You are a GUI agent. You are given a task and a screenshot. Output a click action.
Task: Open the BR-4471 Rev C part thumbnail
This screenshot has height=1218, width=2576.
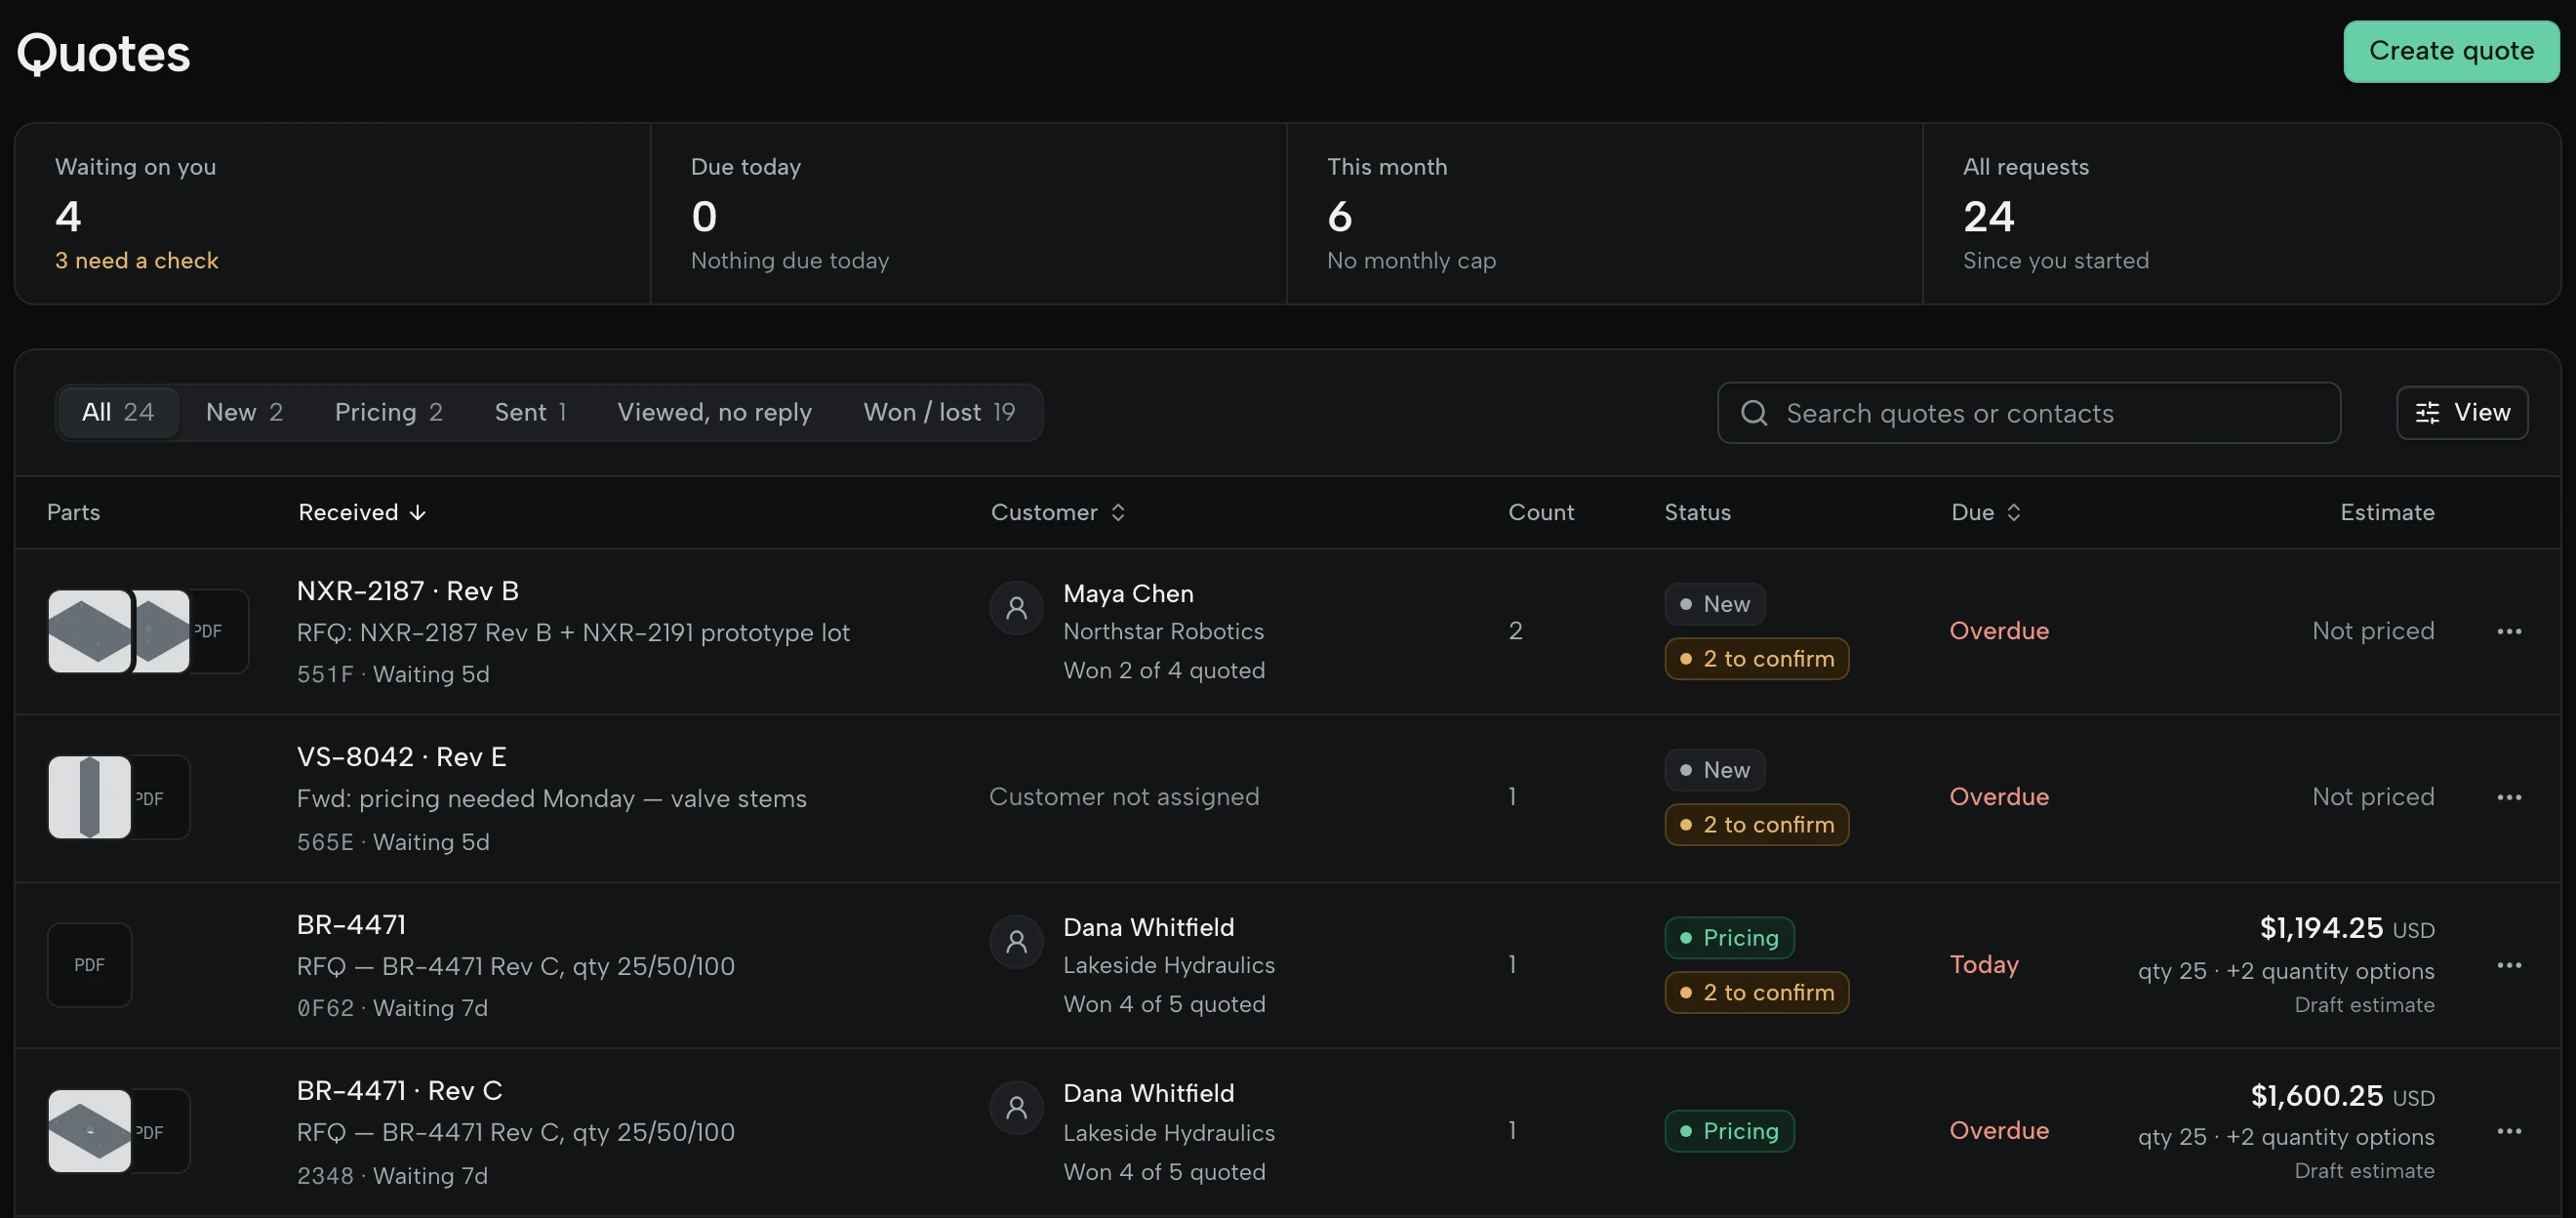(x=89, y=1131)
